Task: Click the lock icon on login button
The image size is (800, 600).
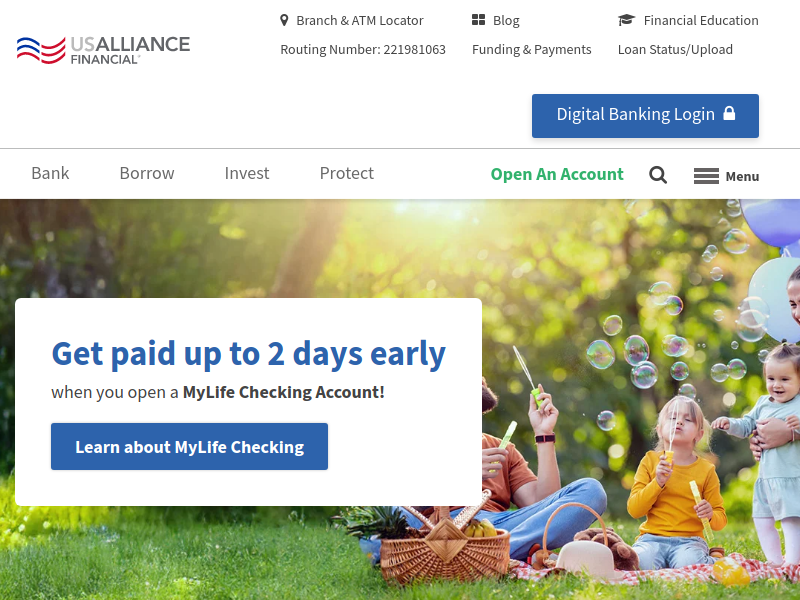Action: [729, 113]
